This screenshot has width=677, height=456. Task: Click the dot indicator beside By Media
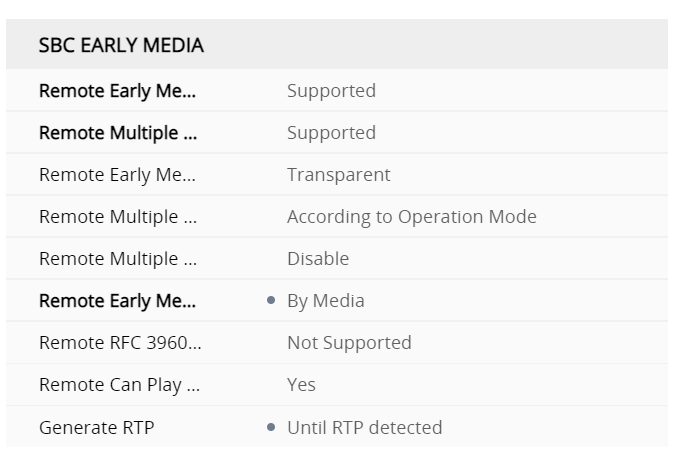pos(272,301)
